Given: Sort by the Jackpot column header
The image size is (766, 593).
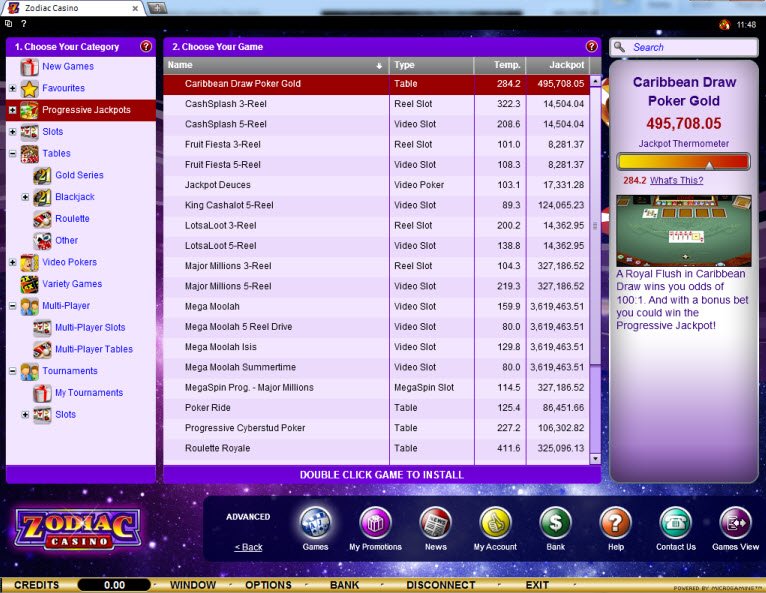Looking at the screenshot, I should pyautogui.click(x=557, y=65).
